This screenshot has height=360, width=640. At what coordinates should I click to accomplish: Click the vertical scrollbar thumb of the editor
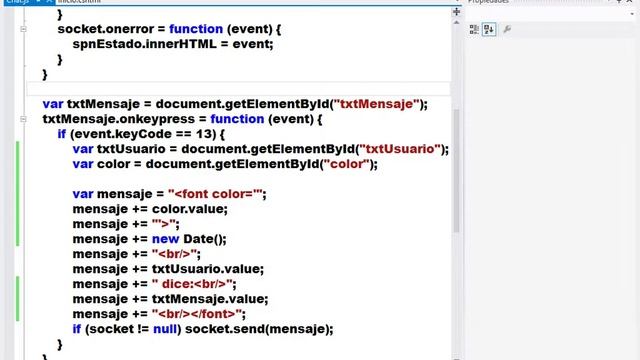click(456, 171)
